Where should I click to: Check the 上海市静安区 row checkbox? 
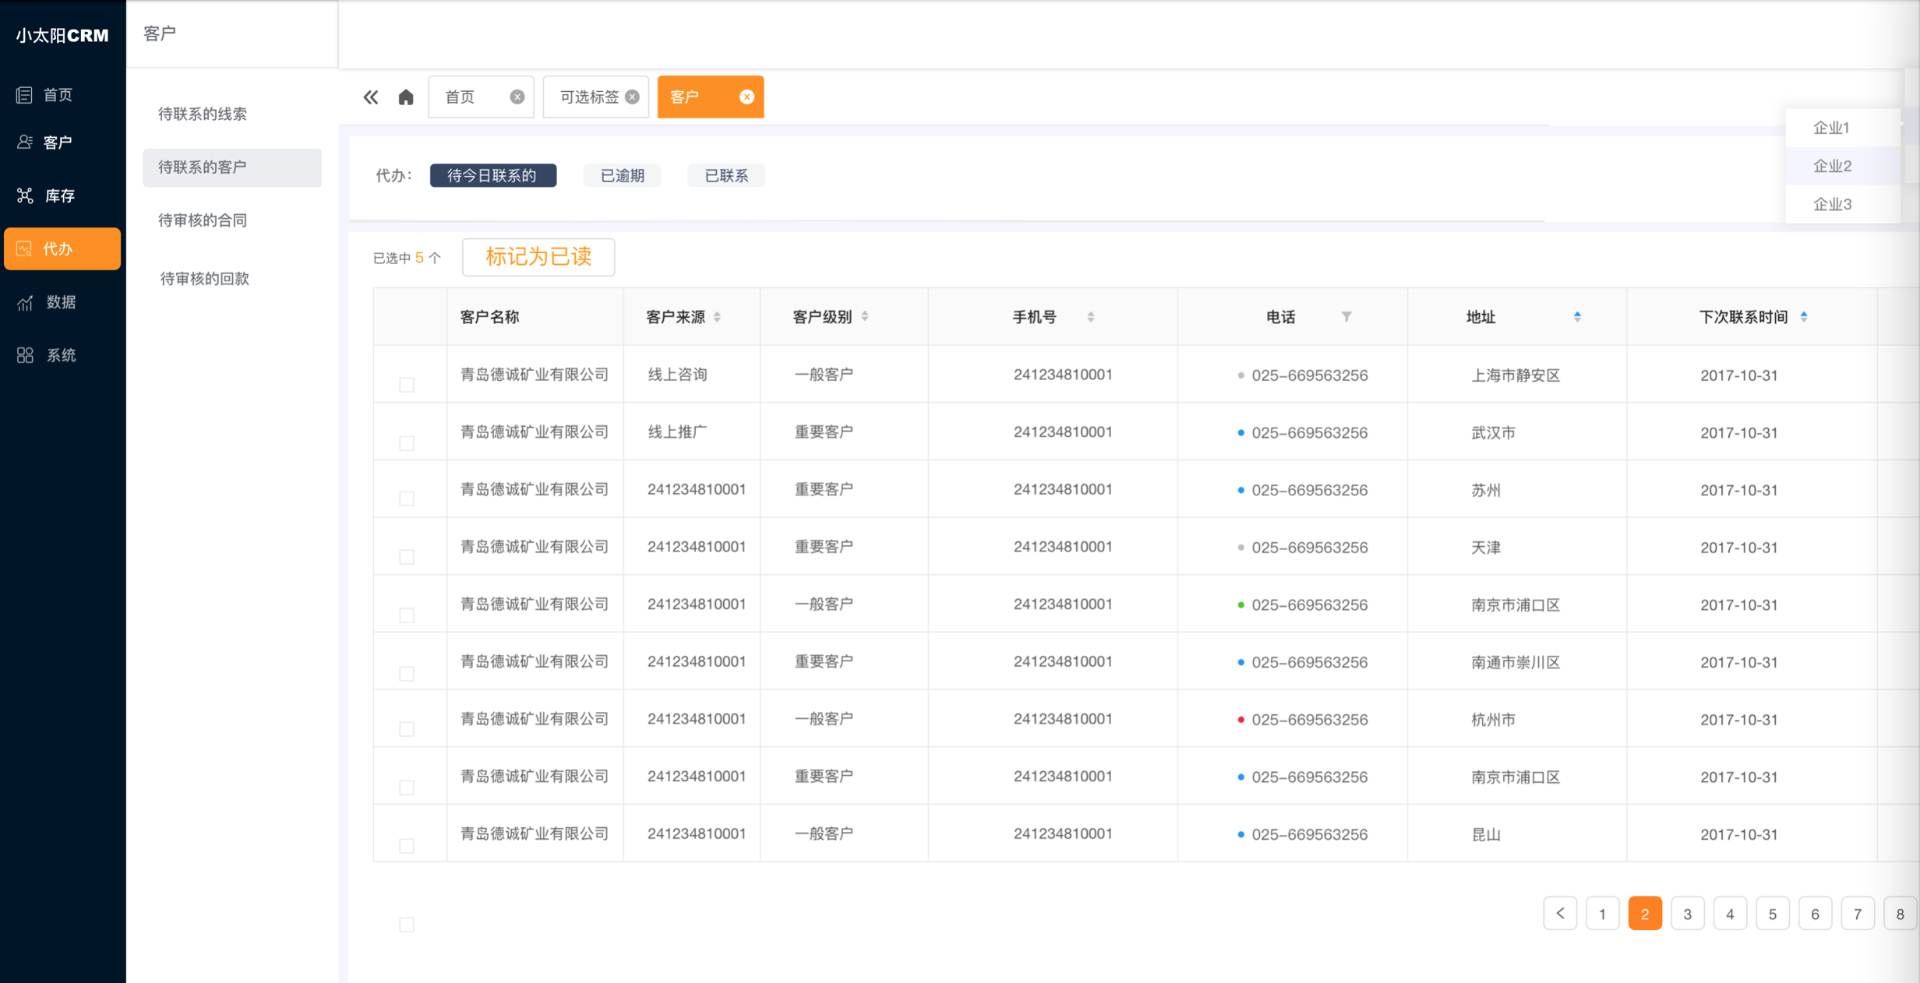click(407, 385)
